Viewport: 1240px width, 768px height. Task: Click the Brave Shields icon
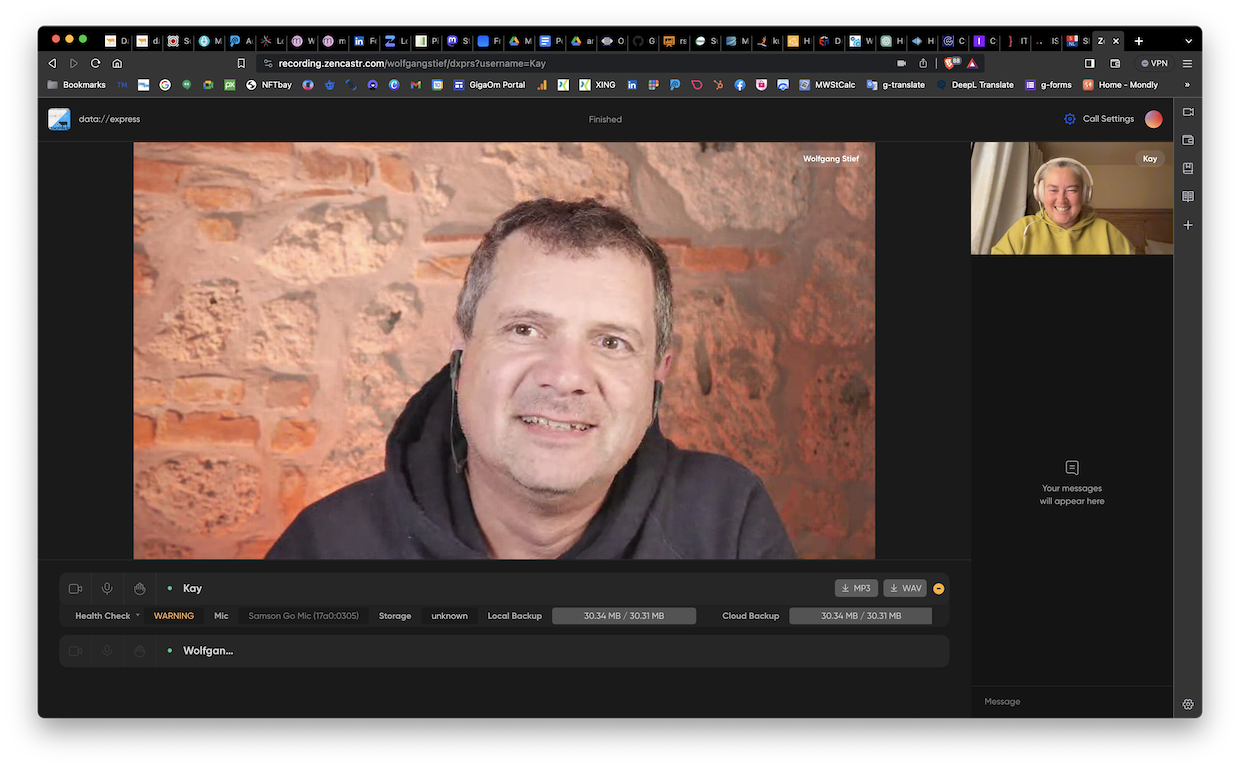951,63
